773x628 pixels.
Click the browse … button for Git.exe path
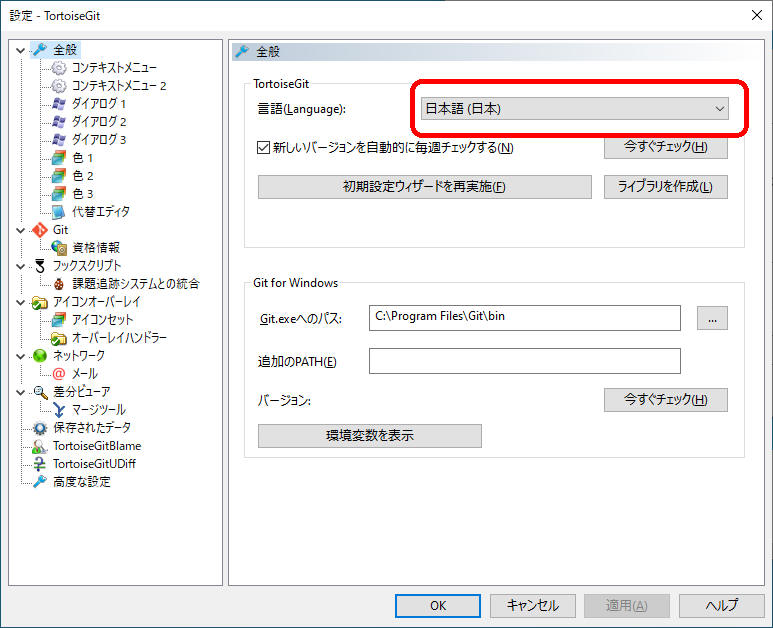(x=712, y=318)
